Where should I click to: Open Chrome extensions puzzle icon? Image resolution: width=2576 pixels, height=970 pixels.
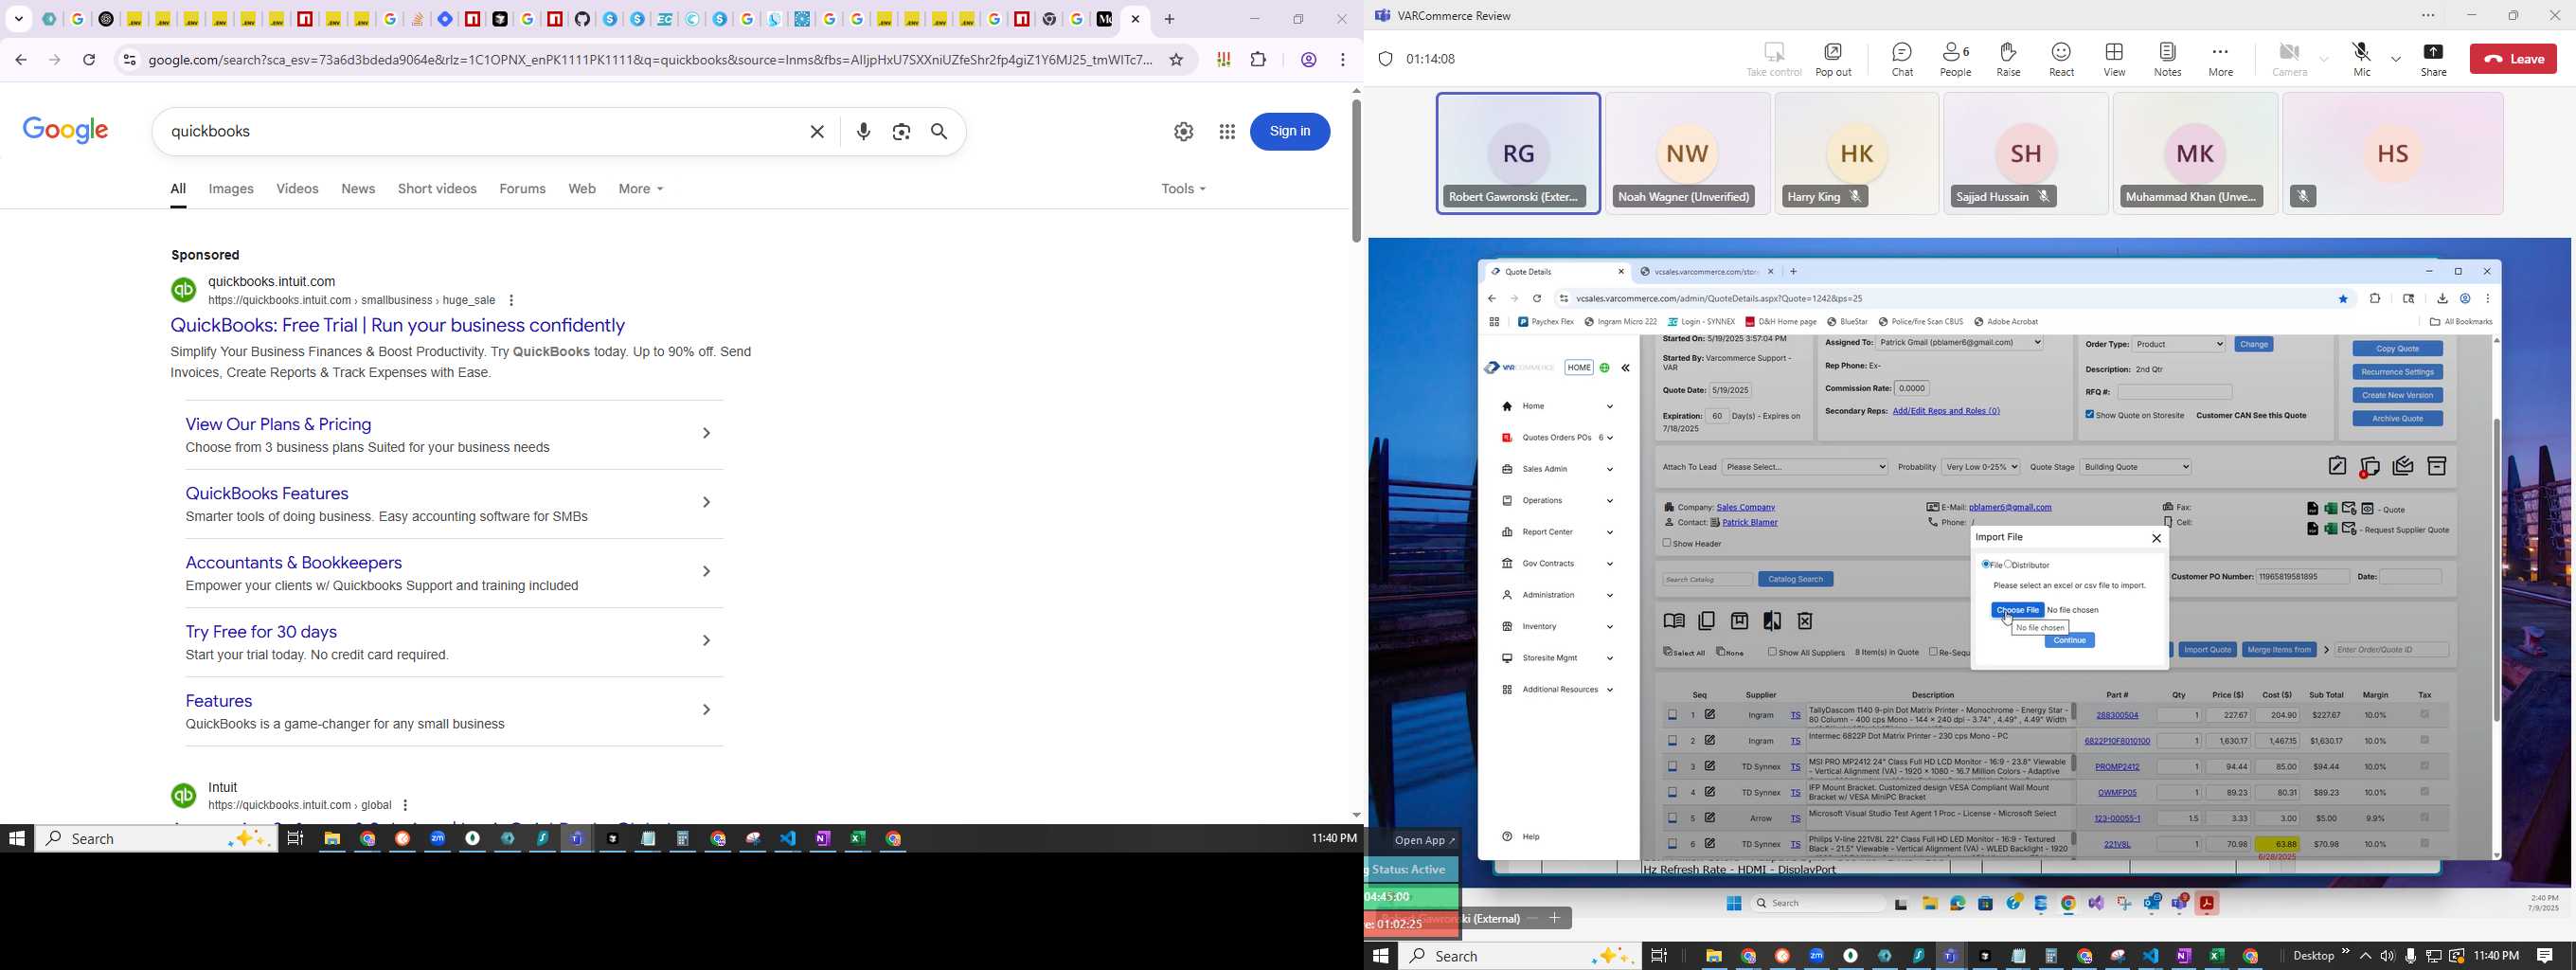pyautogui.click(x=1258, y=60)
